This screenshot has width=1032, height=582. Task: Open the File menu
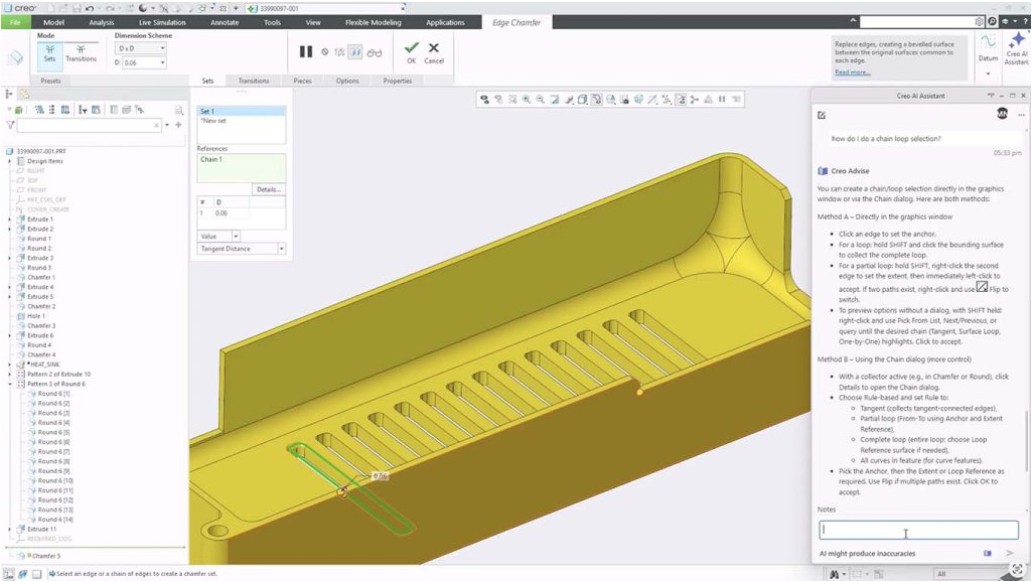pyautogui.click(x=15, y=22)
